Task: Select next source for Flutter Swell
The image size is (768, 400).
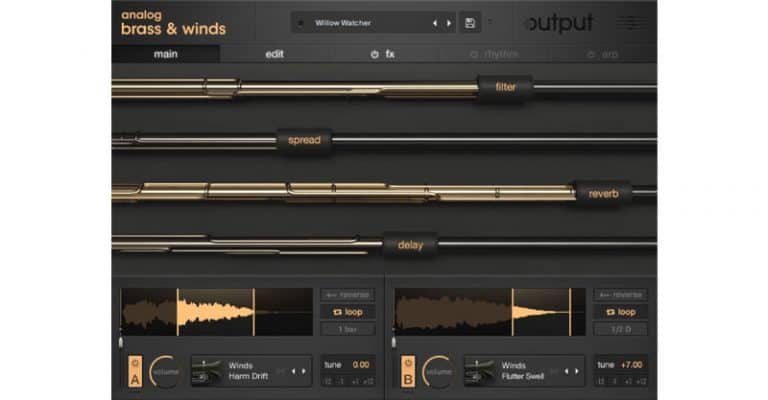Action: [576, 372]
